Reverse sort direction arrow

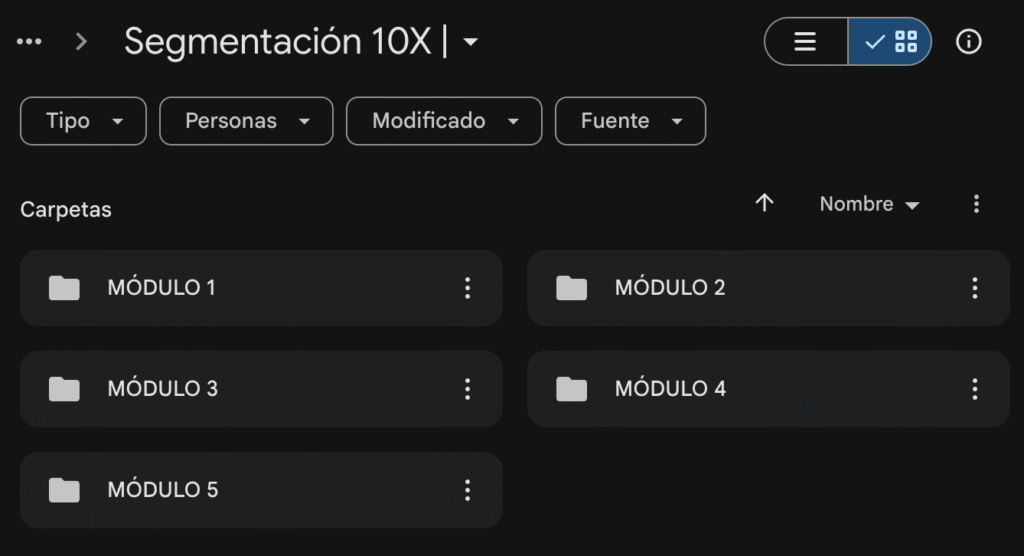tap(765, 203)
